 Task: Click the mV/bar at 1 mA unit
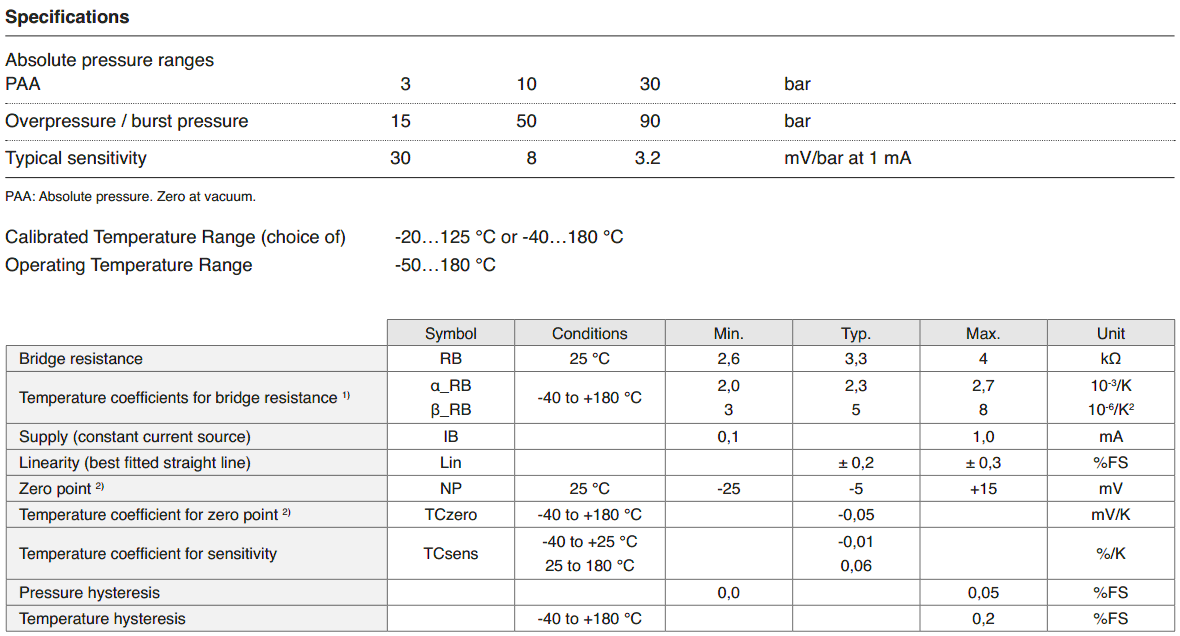847,158
